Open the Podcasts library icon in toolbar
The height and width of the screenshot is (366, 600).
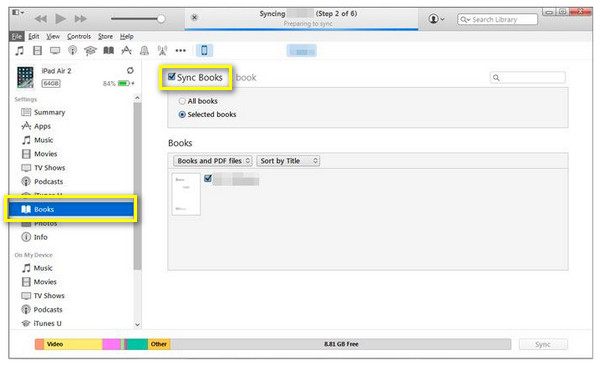tap(72, 51)
